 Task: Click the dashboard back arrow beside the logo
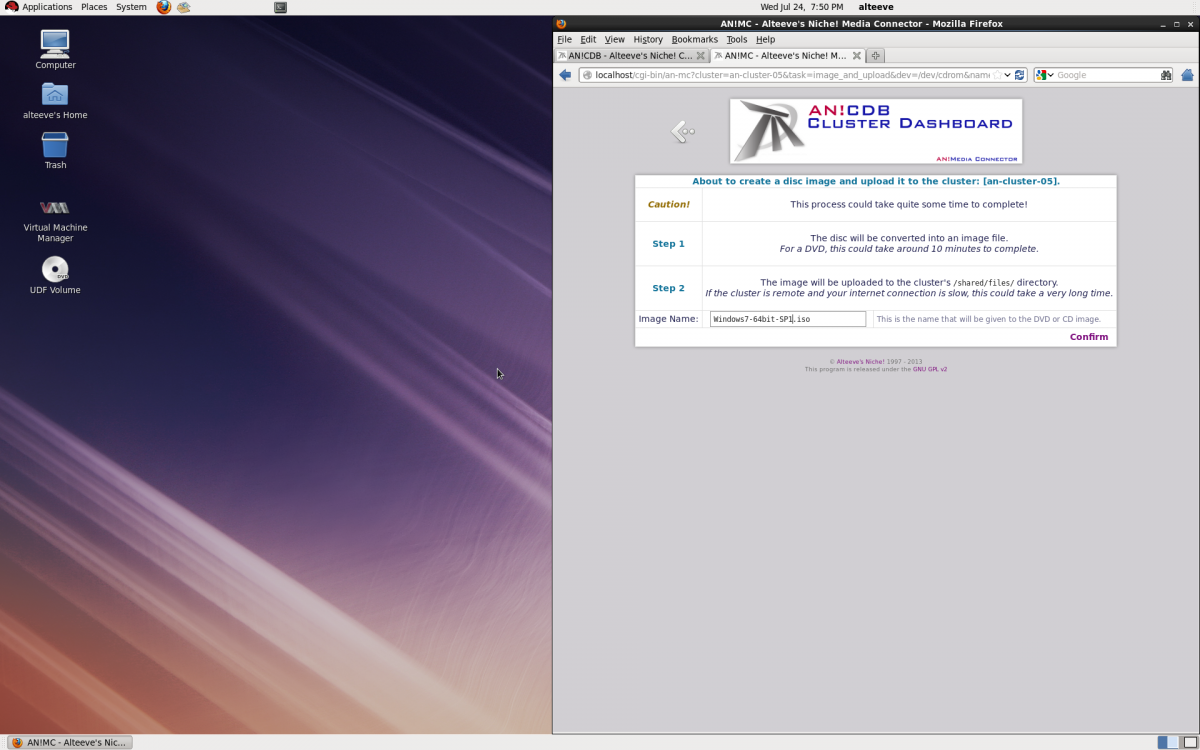click(x=682, y=131)
